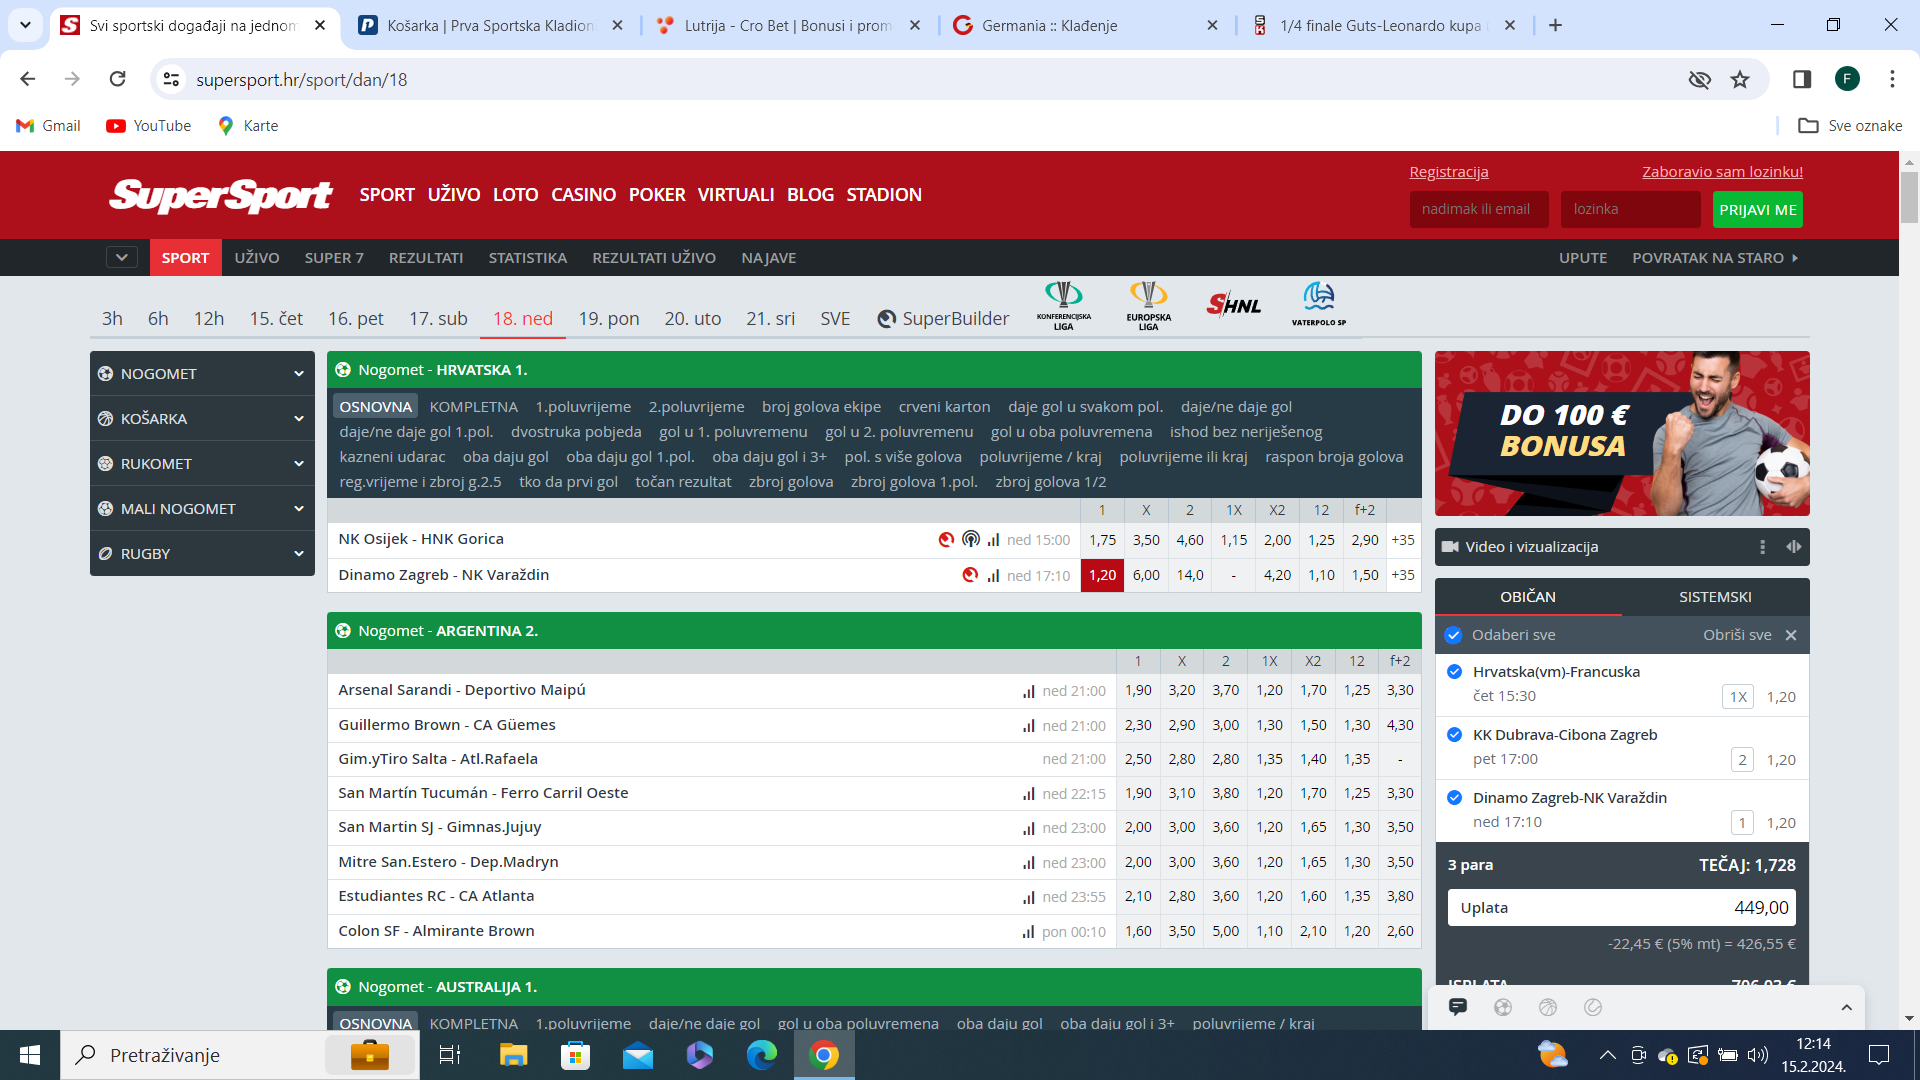
Task: Open Microsoft Store from taskbar
Action: coord(575,1055)
